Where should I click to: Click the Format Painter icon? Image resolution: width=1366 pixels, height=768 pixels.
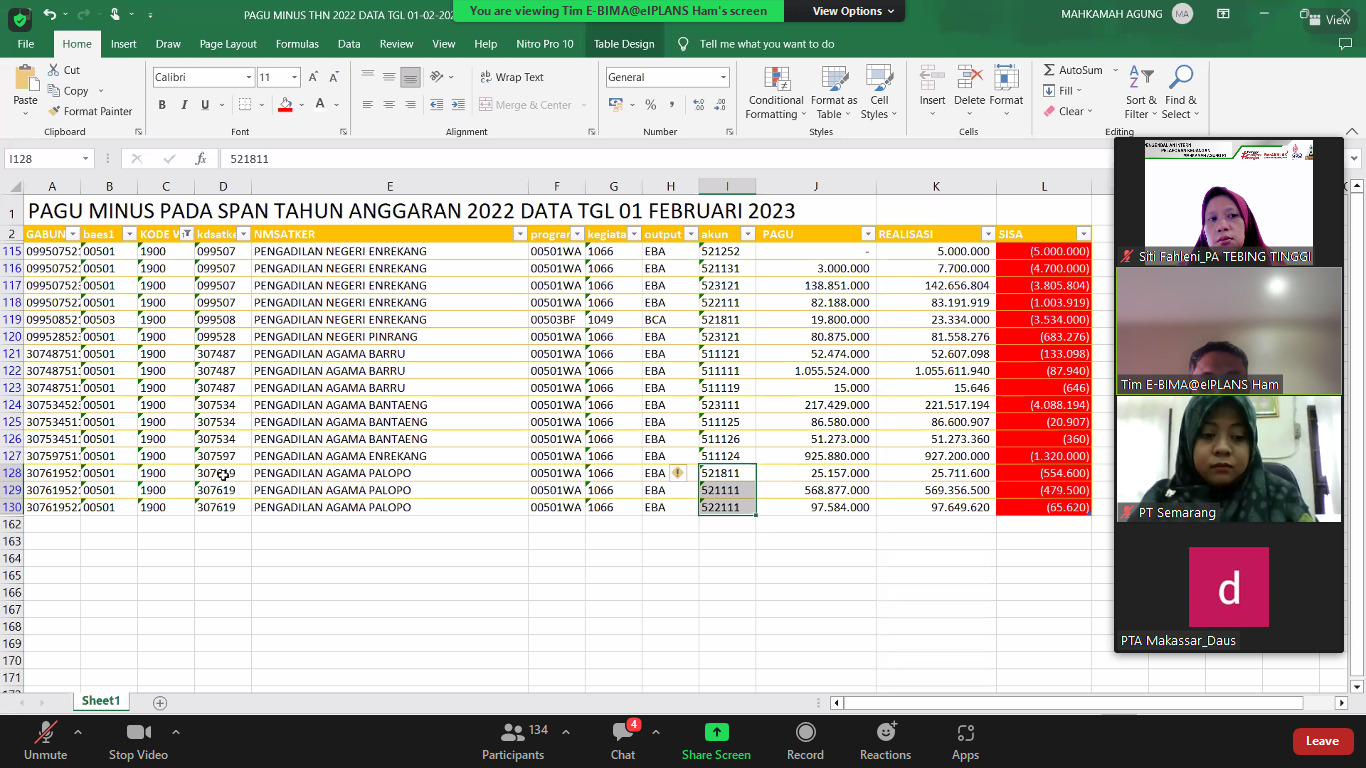[x=56, y=112]
